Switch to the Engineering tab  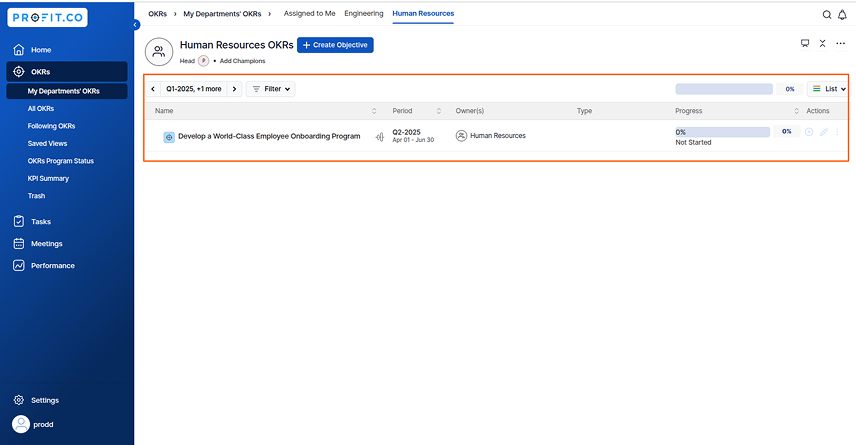pyautogui.click(x=364, y=14)
